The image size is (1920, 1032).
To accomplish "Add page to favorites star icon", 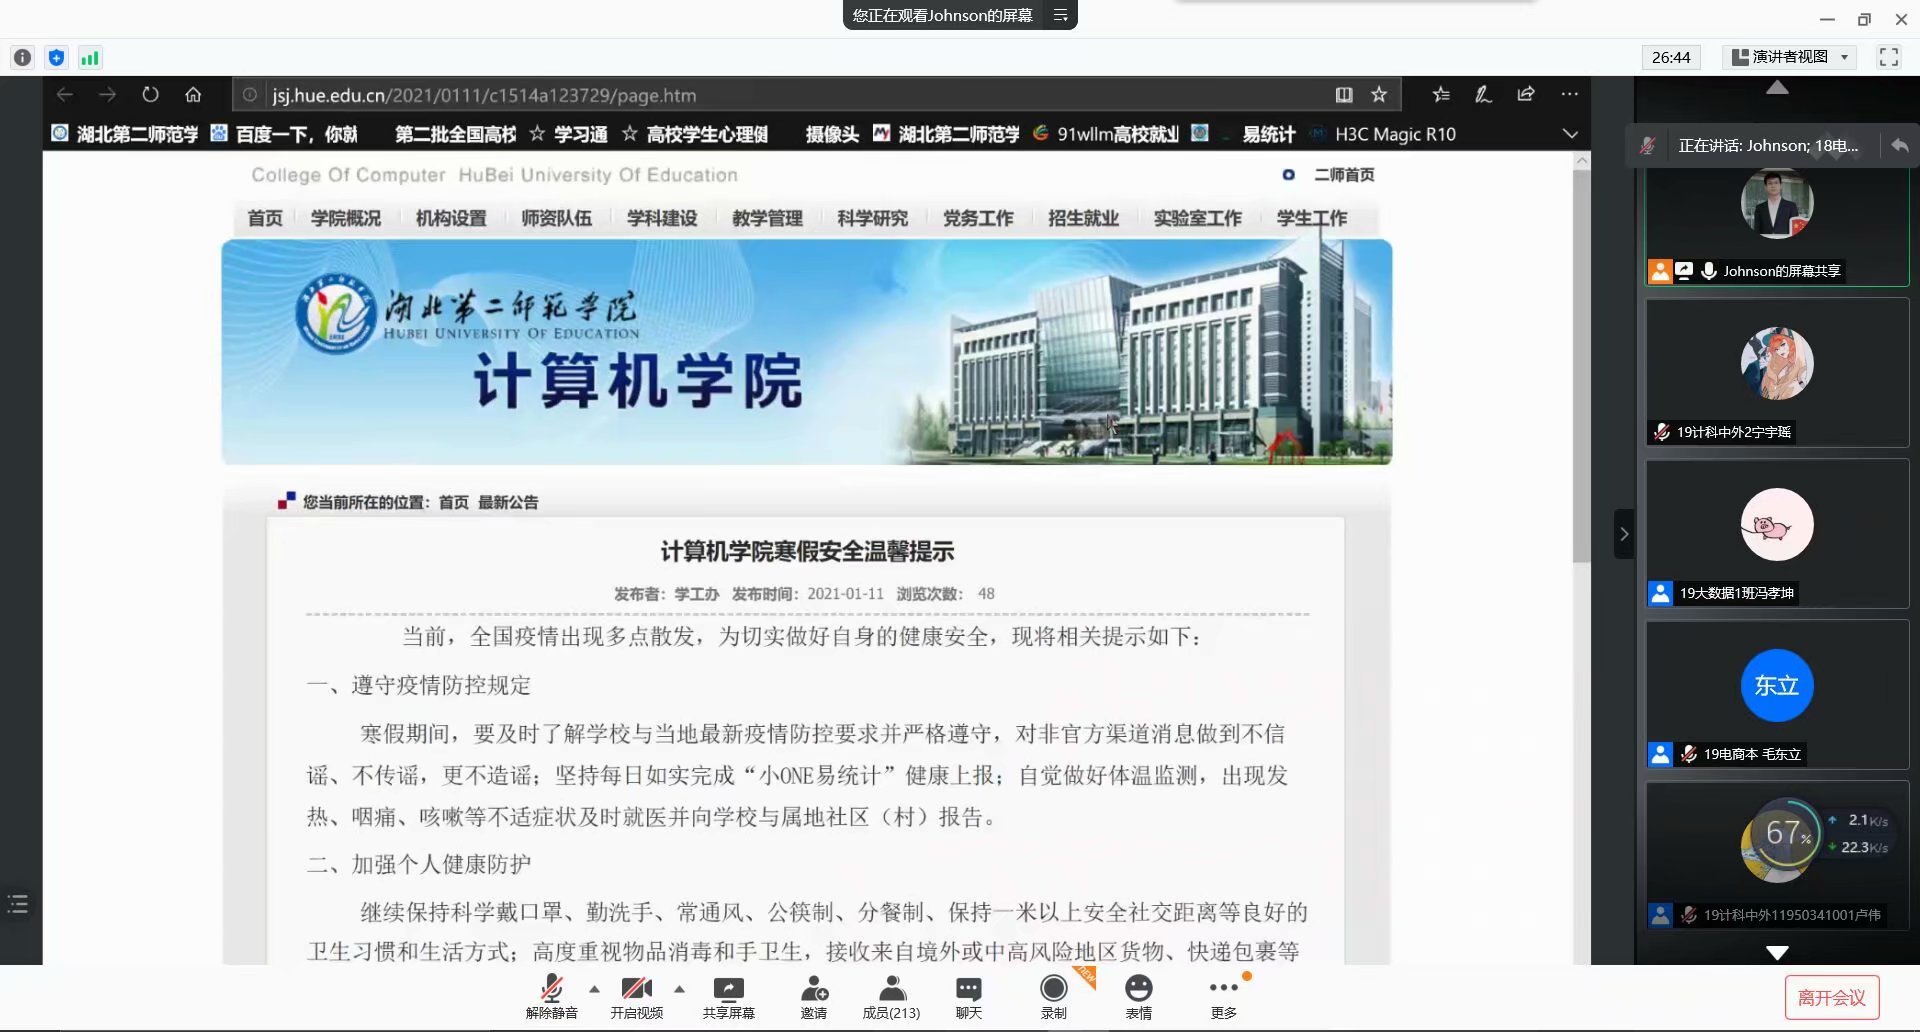I will click(1379, 95).
